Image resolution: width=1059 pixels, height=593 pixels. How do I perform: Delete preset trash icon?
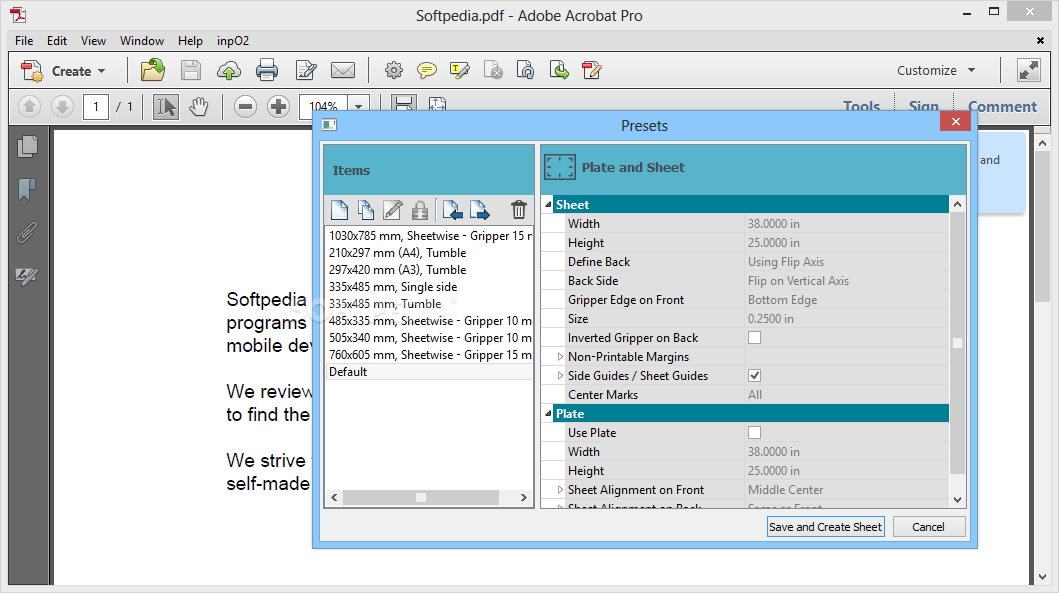pos(519,210)
